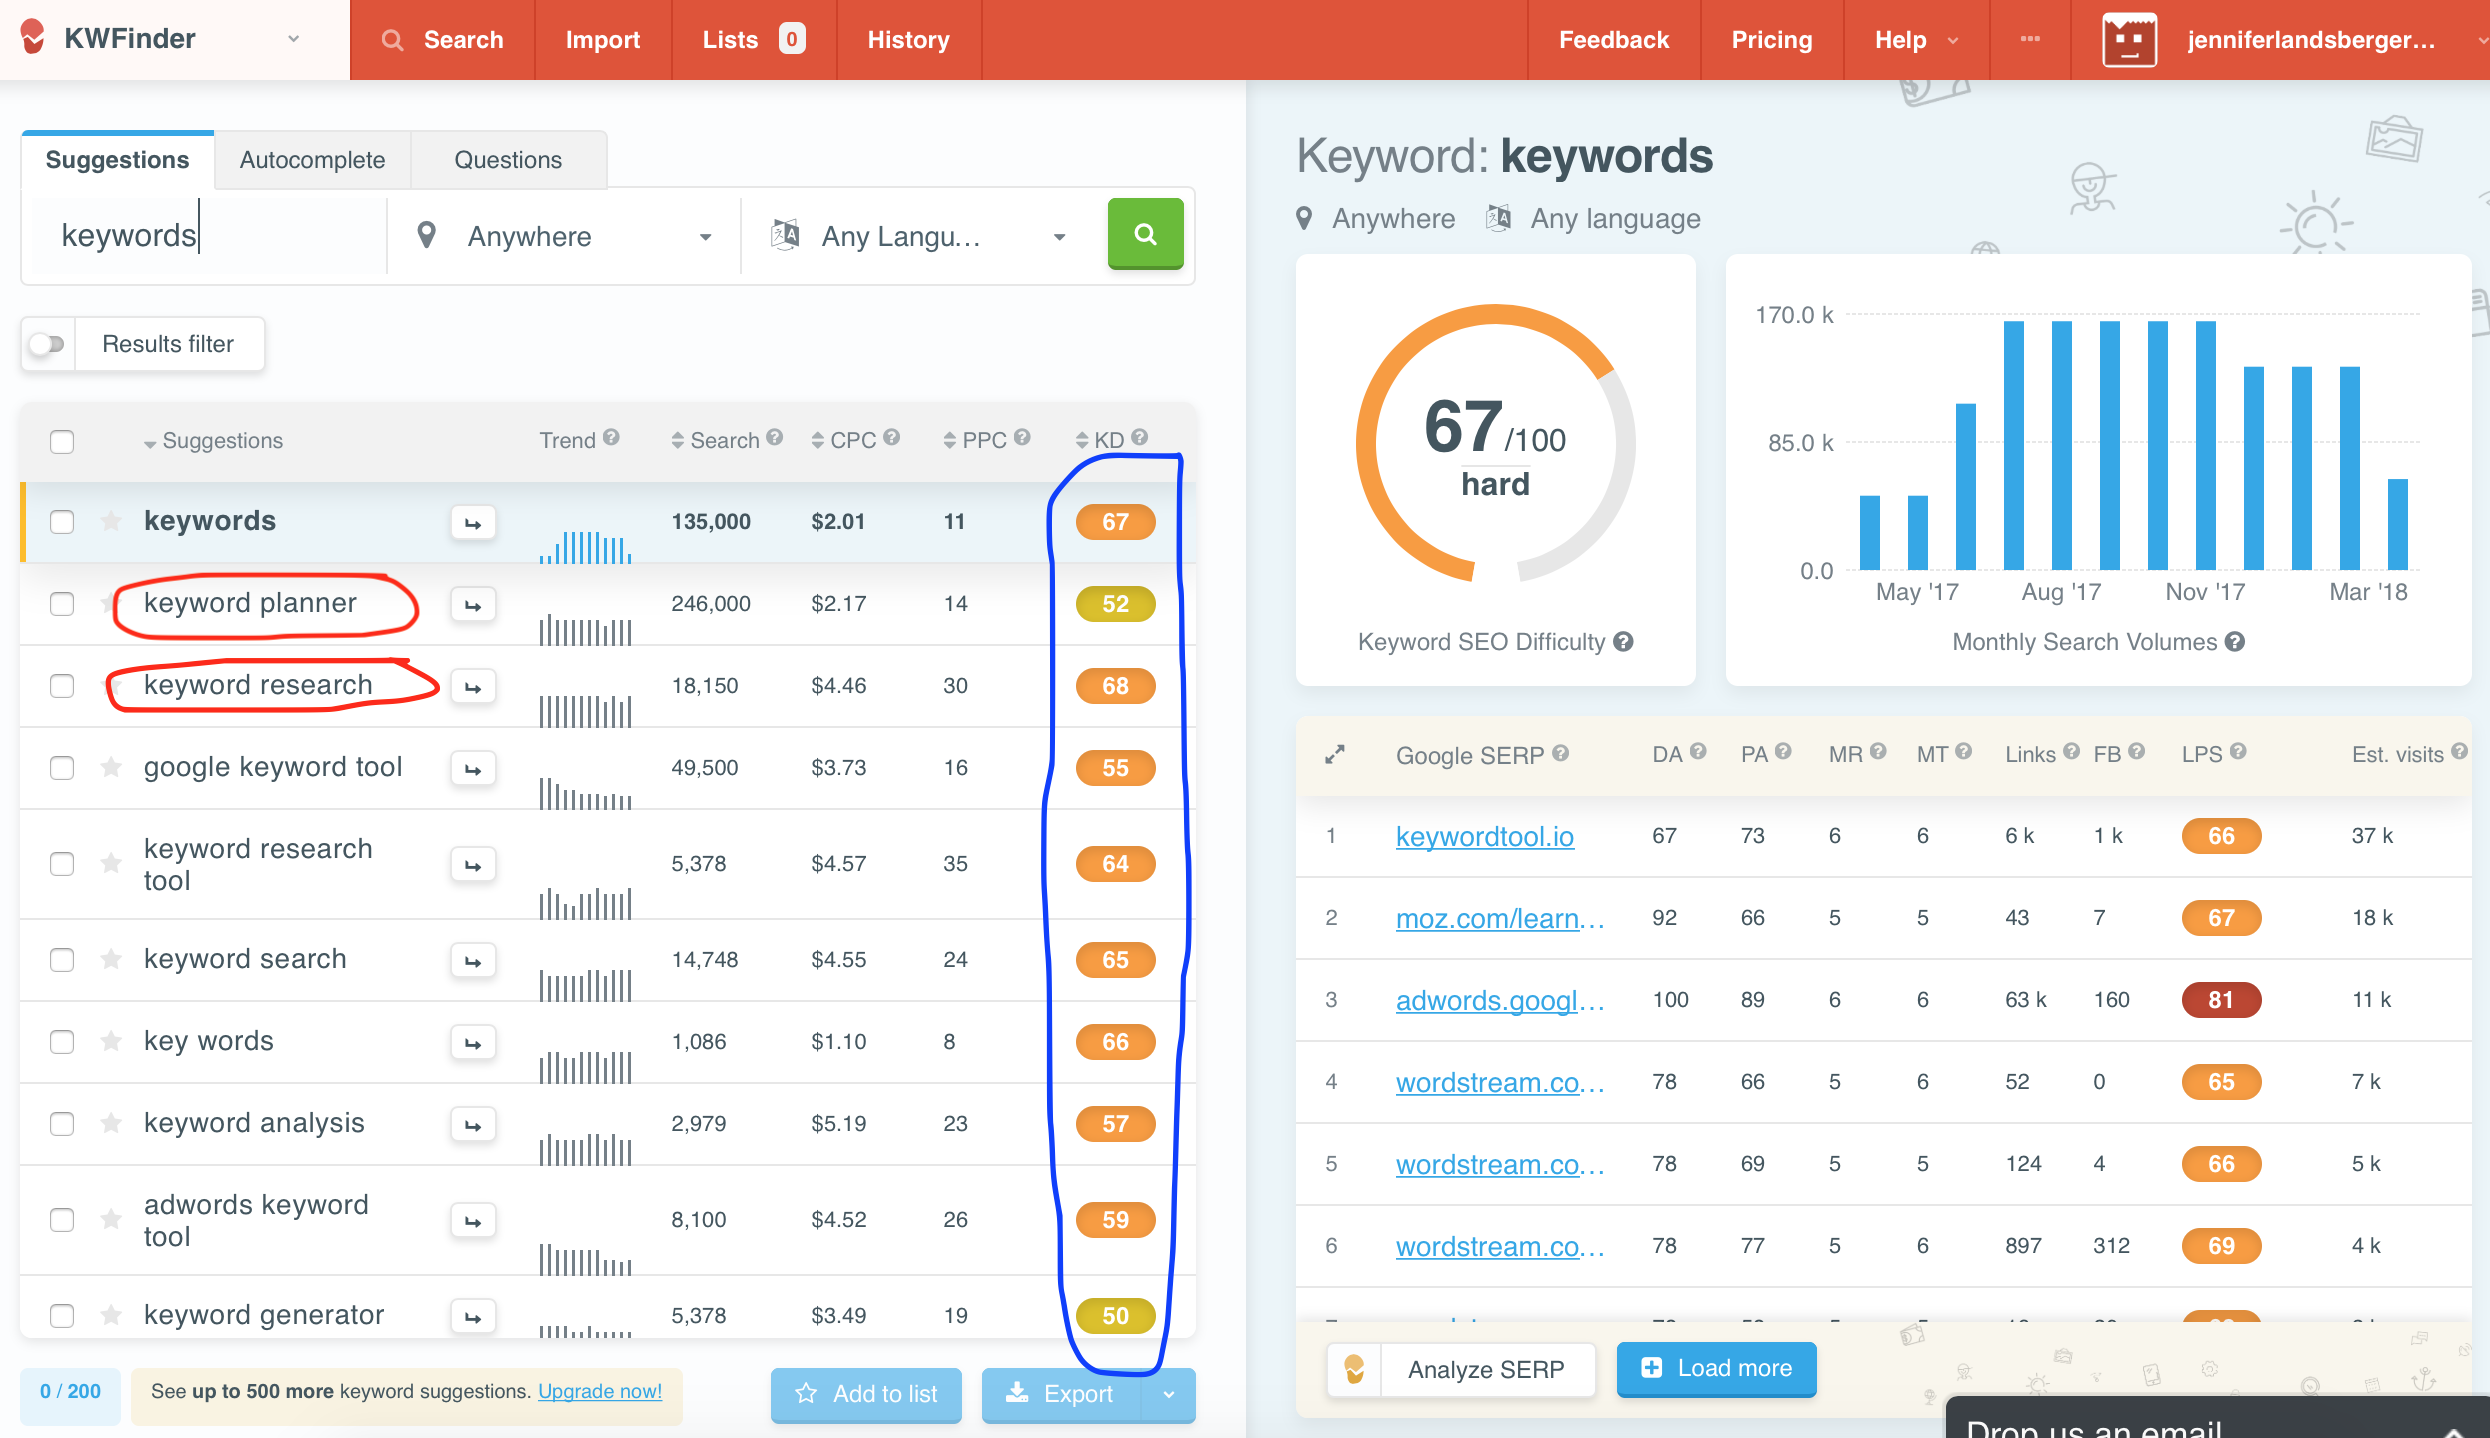The image size is (2490, 1438).
Task: Click arrow icon in key words row
Action: [x=473, y=1043]
